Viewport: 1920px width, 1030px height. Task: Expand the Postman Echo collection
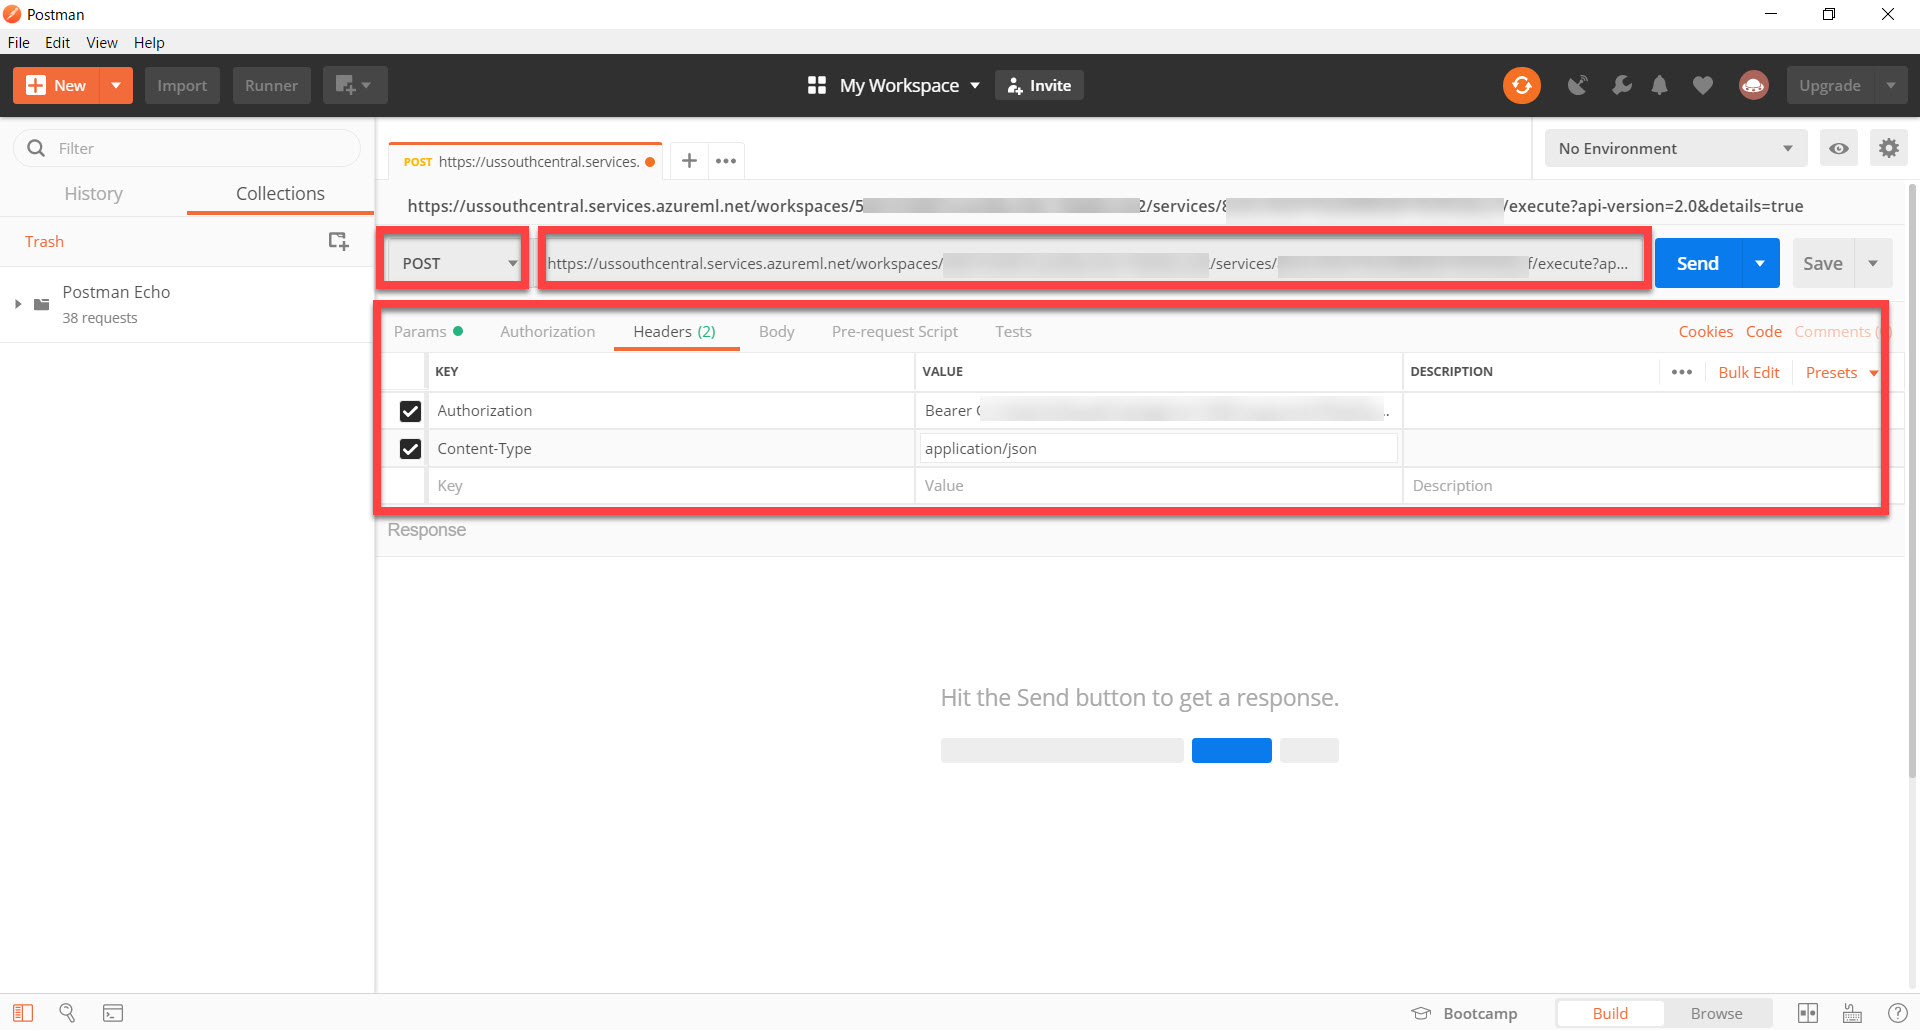tap(18, 304)
